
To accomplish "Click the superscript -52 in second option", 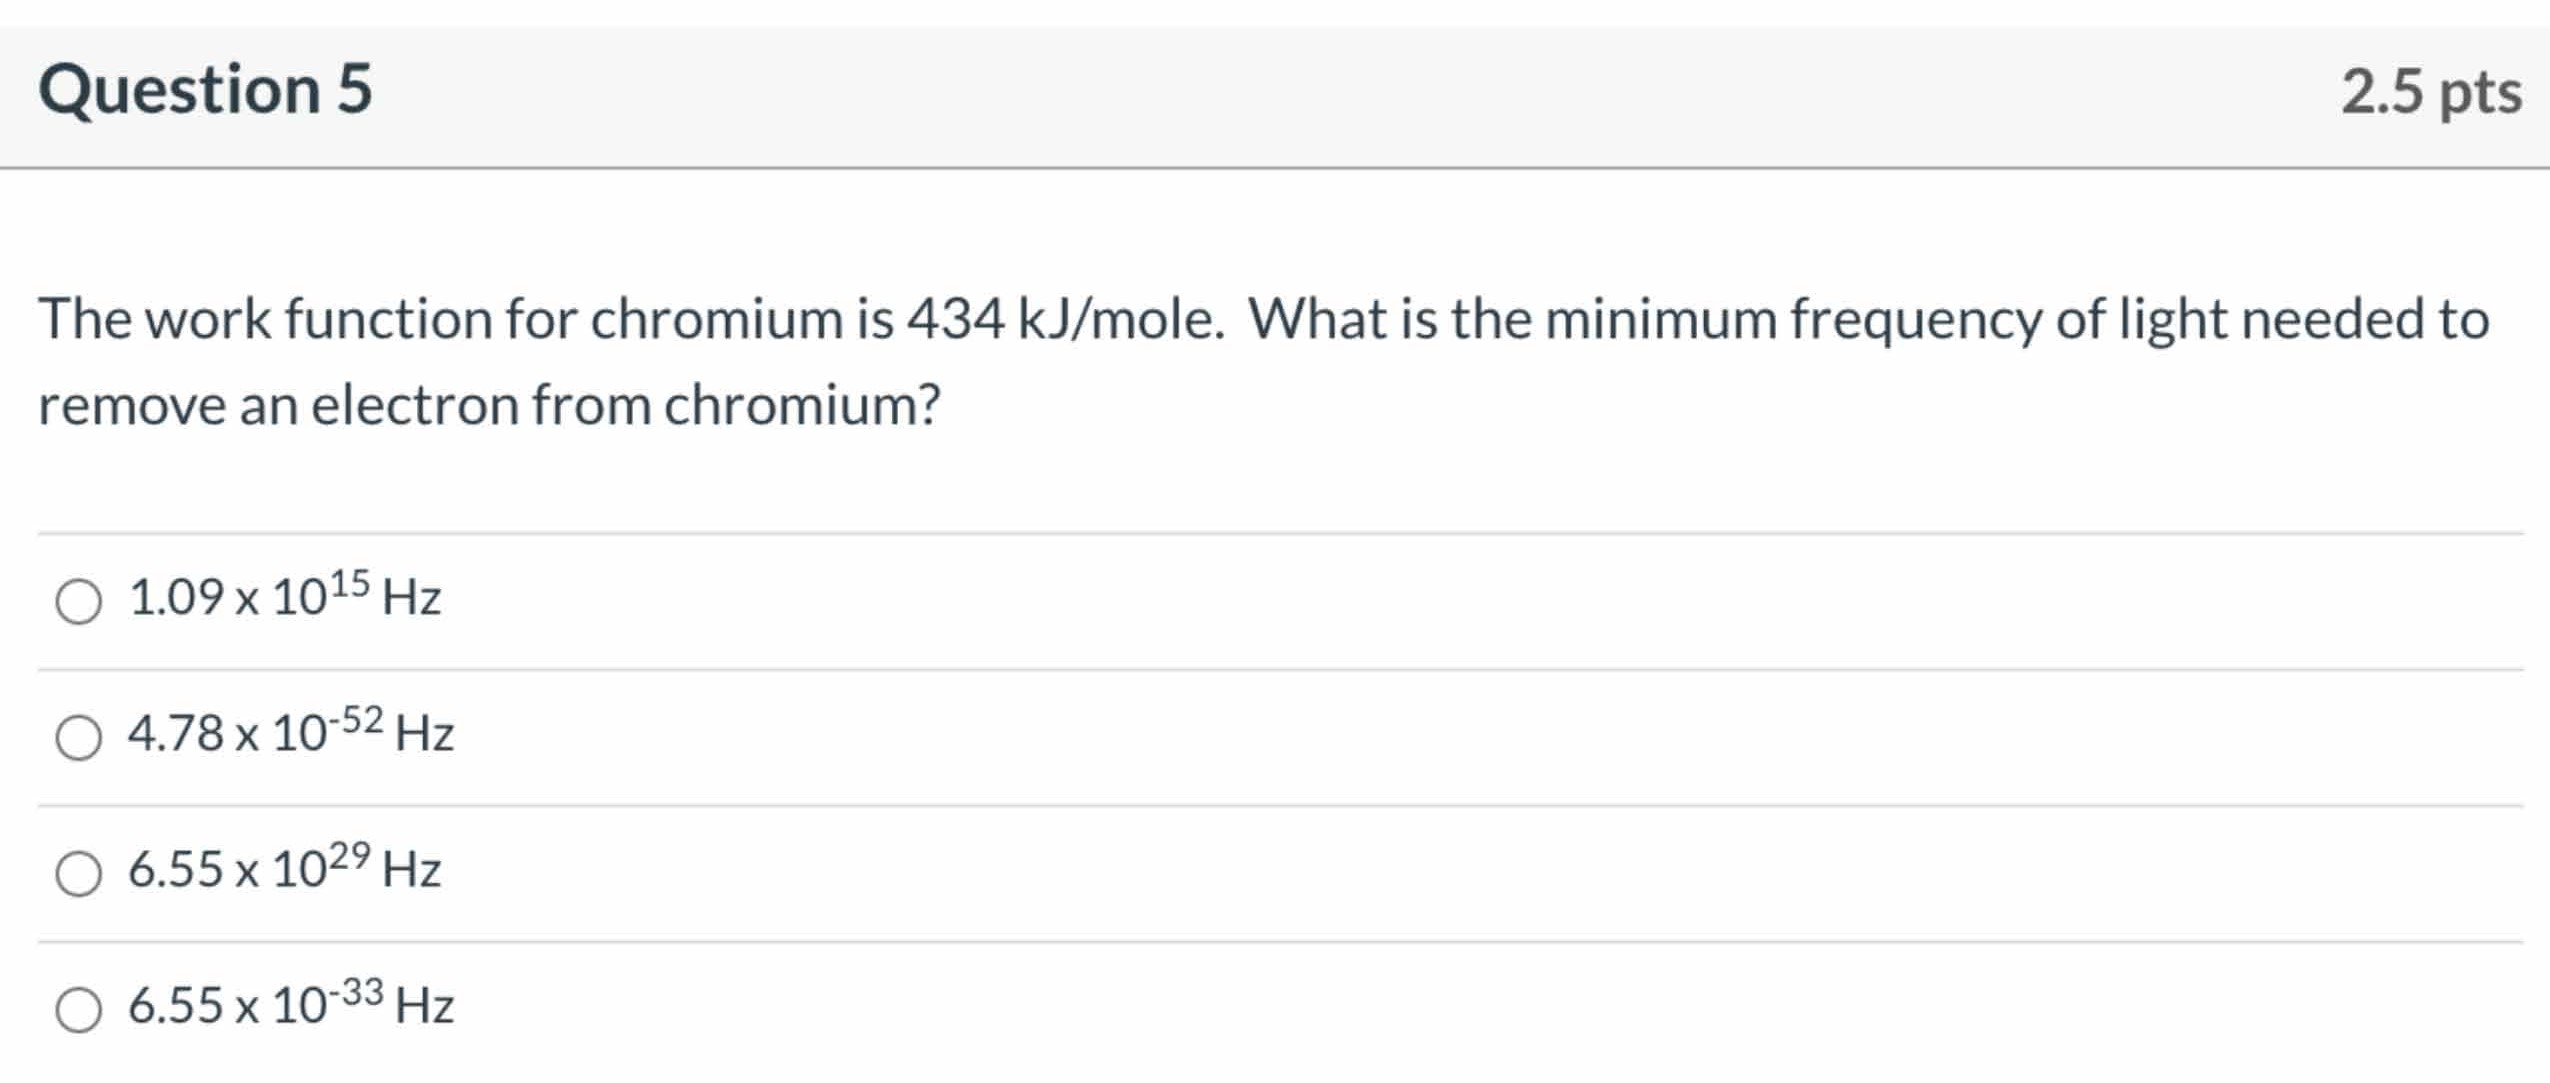I will [358, 719].
